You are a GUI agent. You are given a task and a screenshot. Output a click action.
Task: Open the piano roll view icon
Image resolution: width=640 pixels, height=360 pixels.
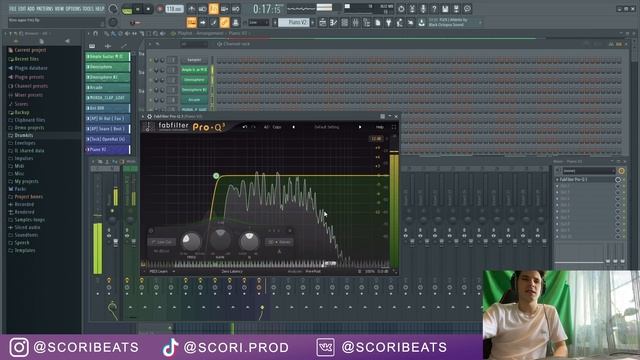333,22
